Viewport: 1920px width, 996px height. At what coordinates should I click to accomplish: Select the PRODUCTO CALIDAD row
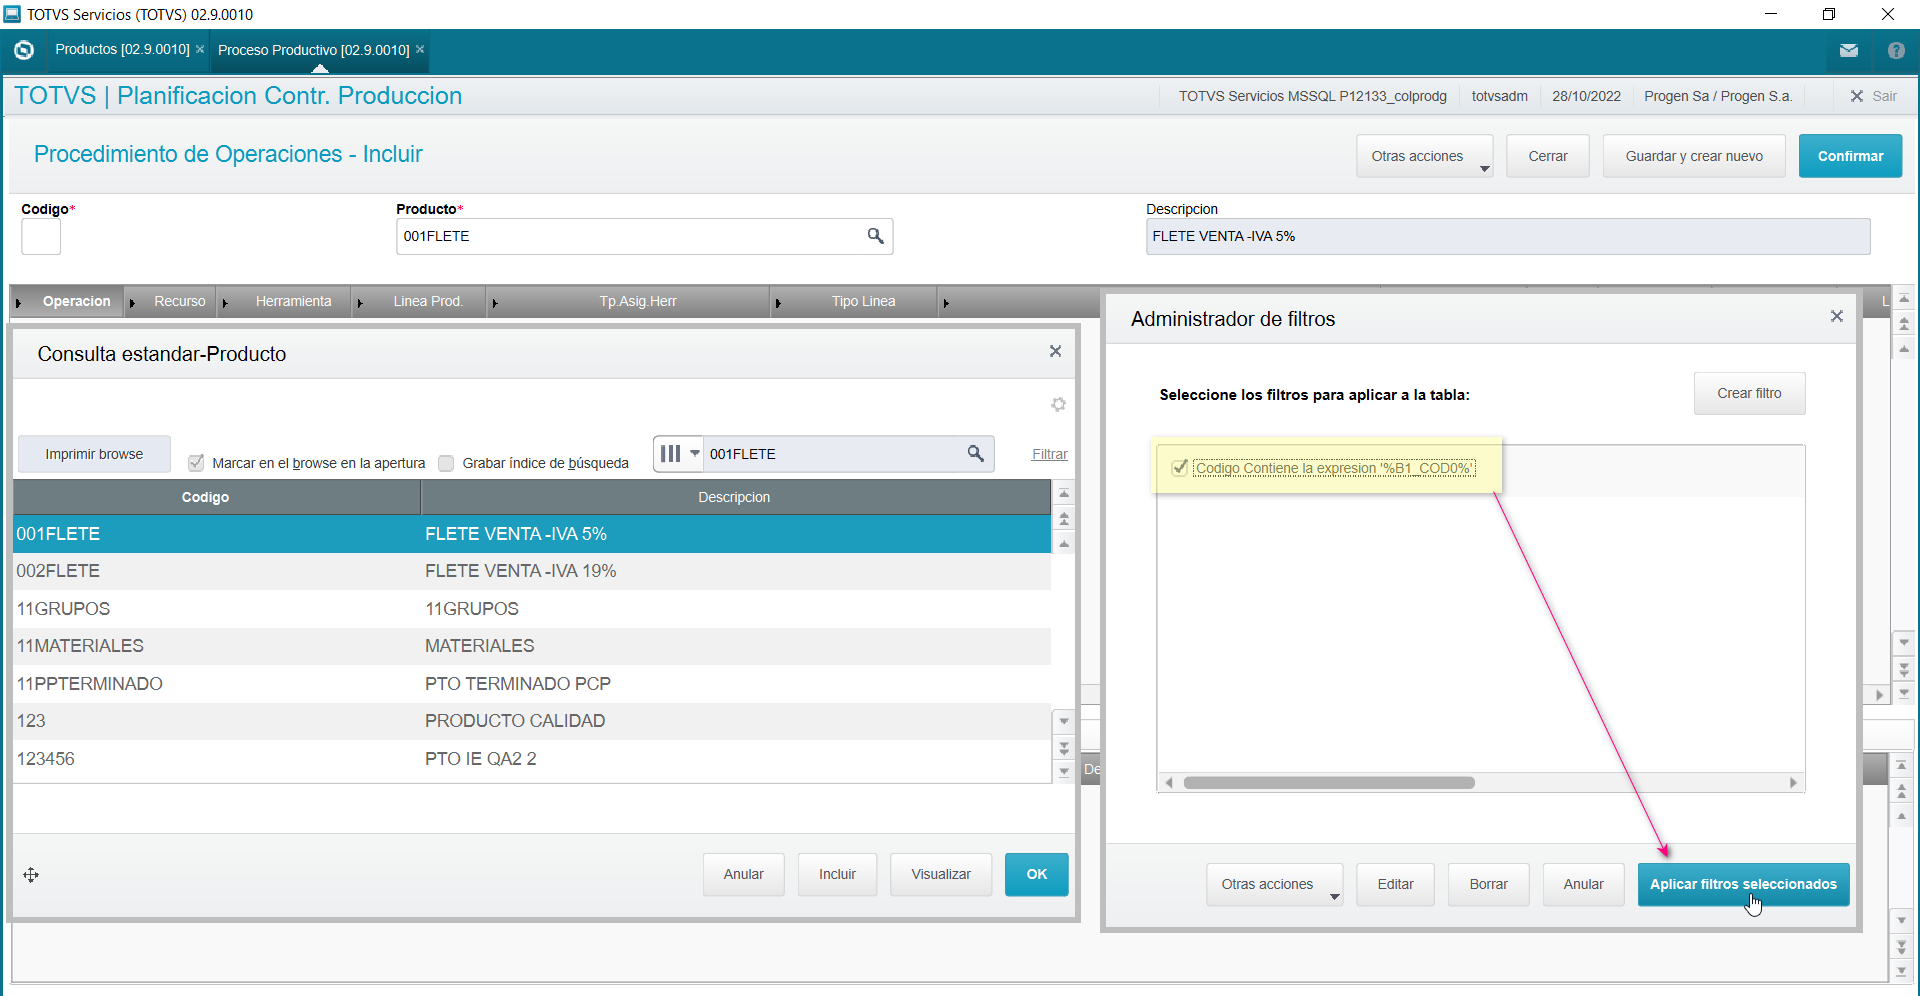click(532, 721)
